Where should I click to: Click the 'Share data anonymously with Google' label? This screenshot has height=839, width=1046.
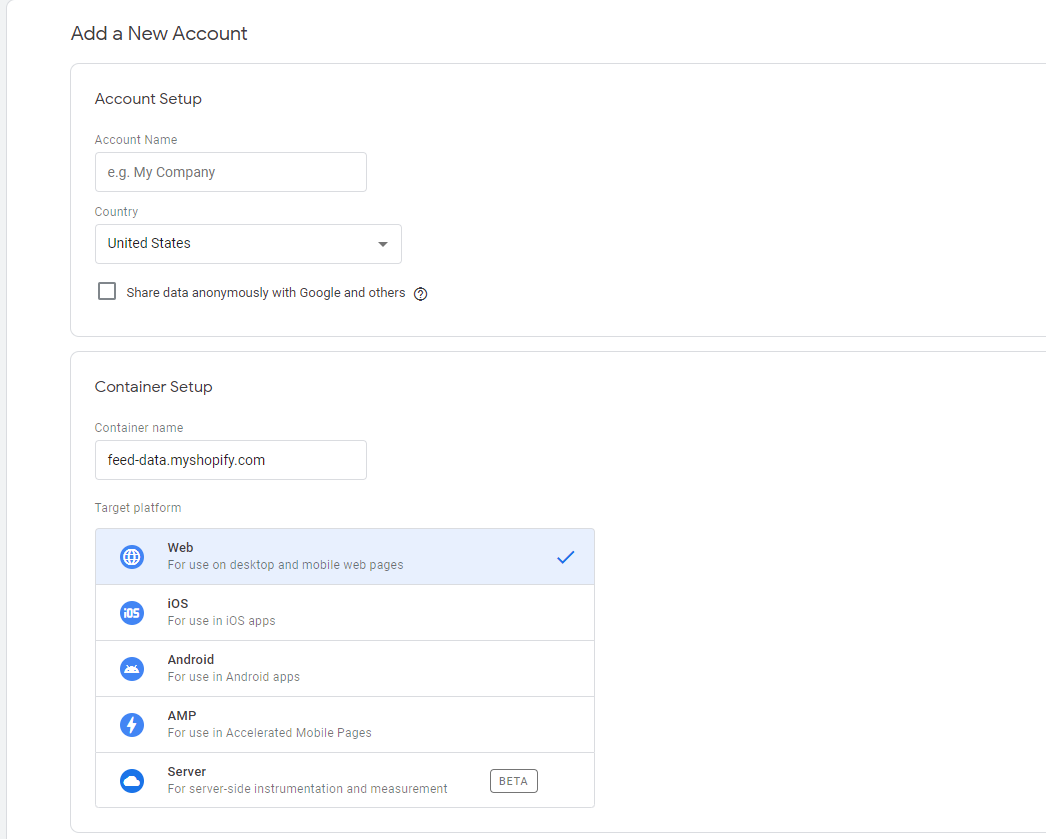tap(265, 293)
